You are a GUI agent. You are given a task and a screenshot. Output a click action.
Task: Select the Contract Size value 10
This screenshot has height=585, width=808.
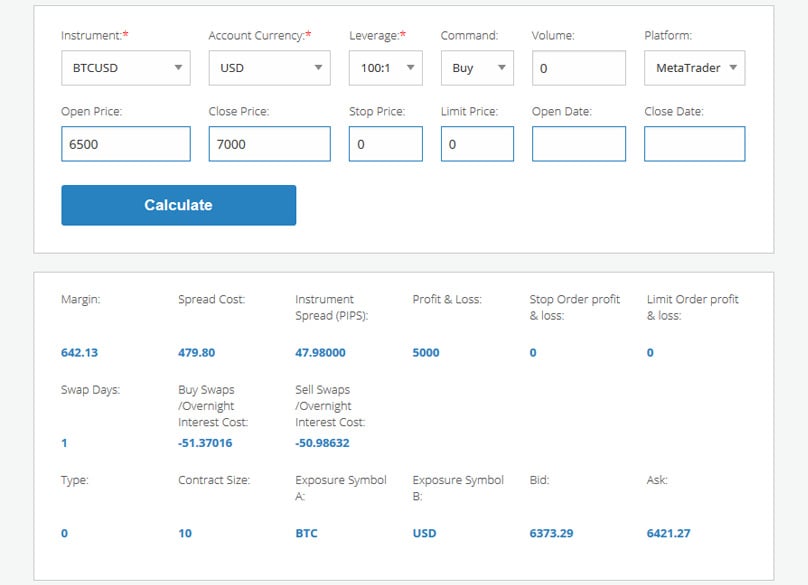tap(185, 533)
